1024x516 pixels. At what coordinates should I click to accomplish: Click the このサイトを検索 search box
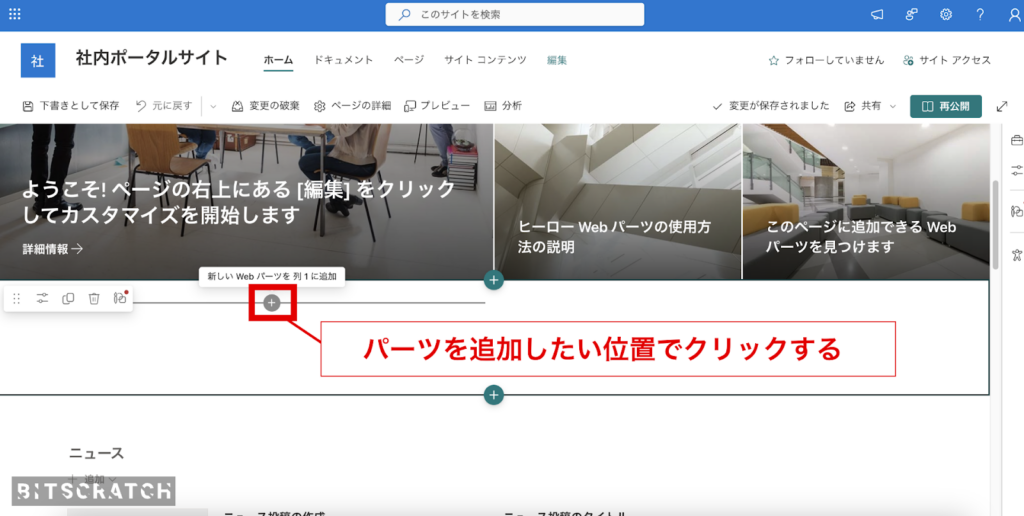click(x=515, y=15)
